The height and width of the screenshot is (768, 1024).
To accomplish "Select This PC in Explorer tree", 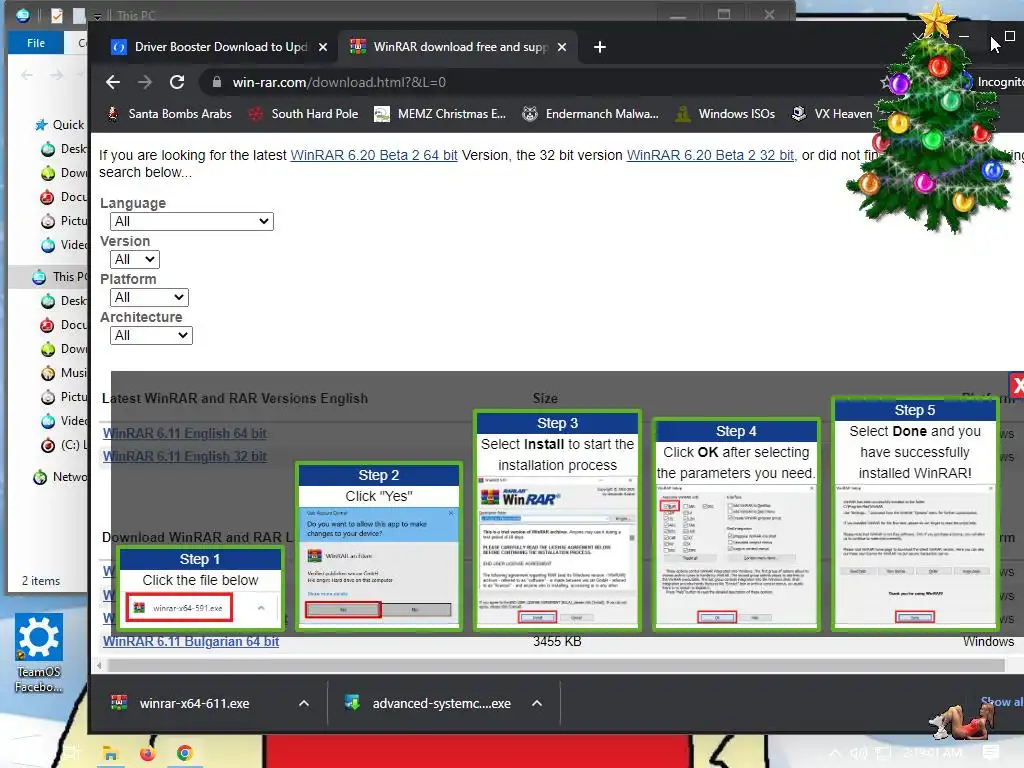I will 60,277.
